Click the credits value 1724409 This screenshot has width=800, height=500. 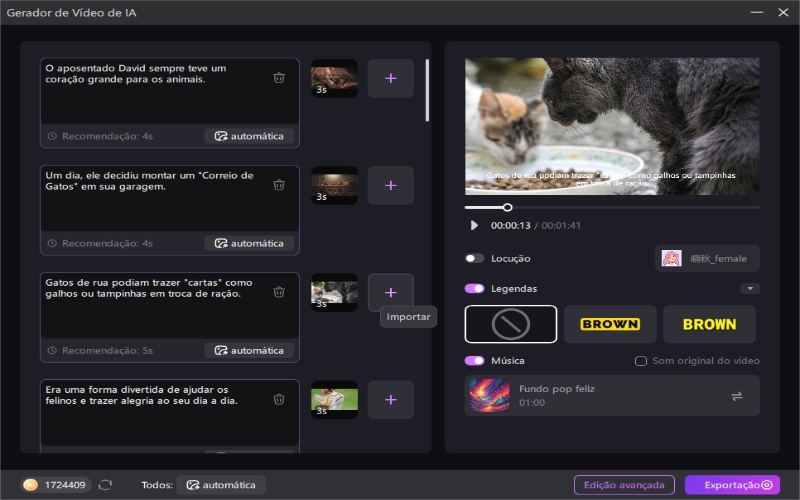[x=65, y=485]
